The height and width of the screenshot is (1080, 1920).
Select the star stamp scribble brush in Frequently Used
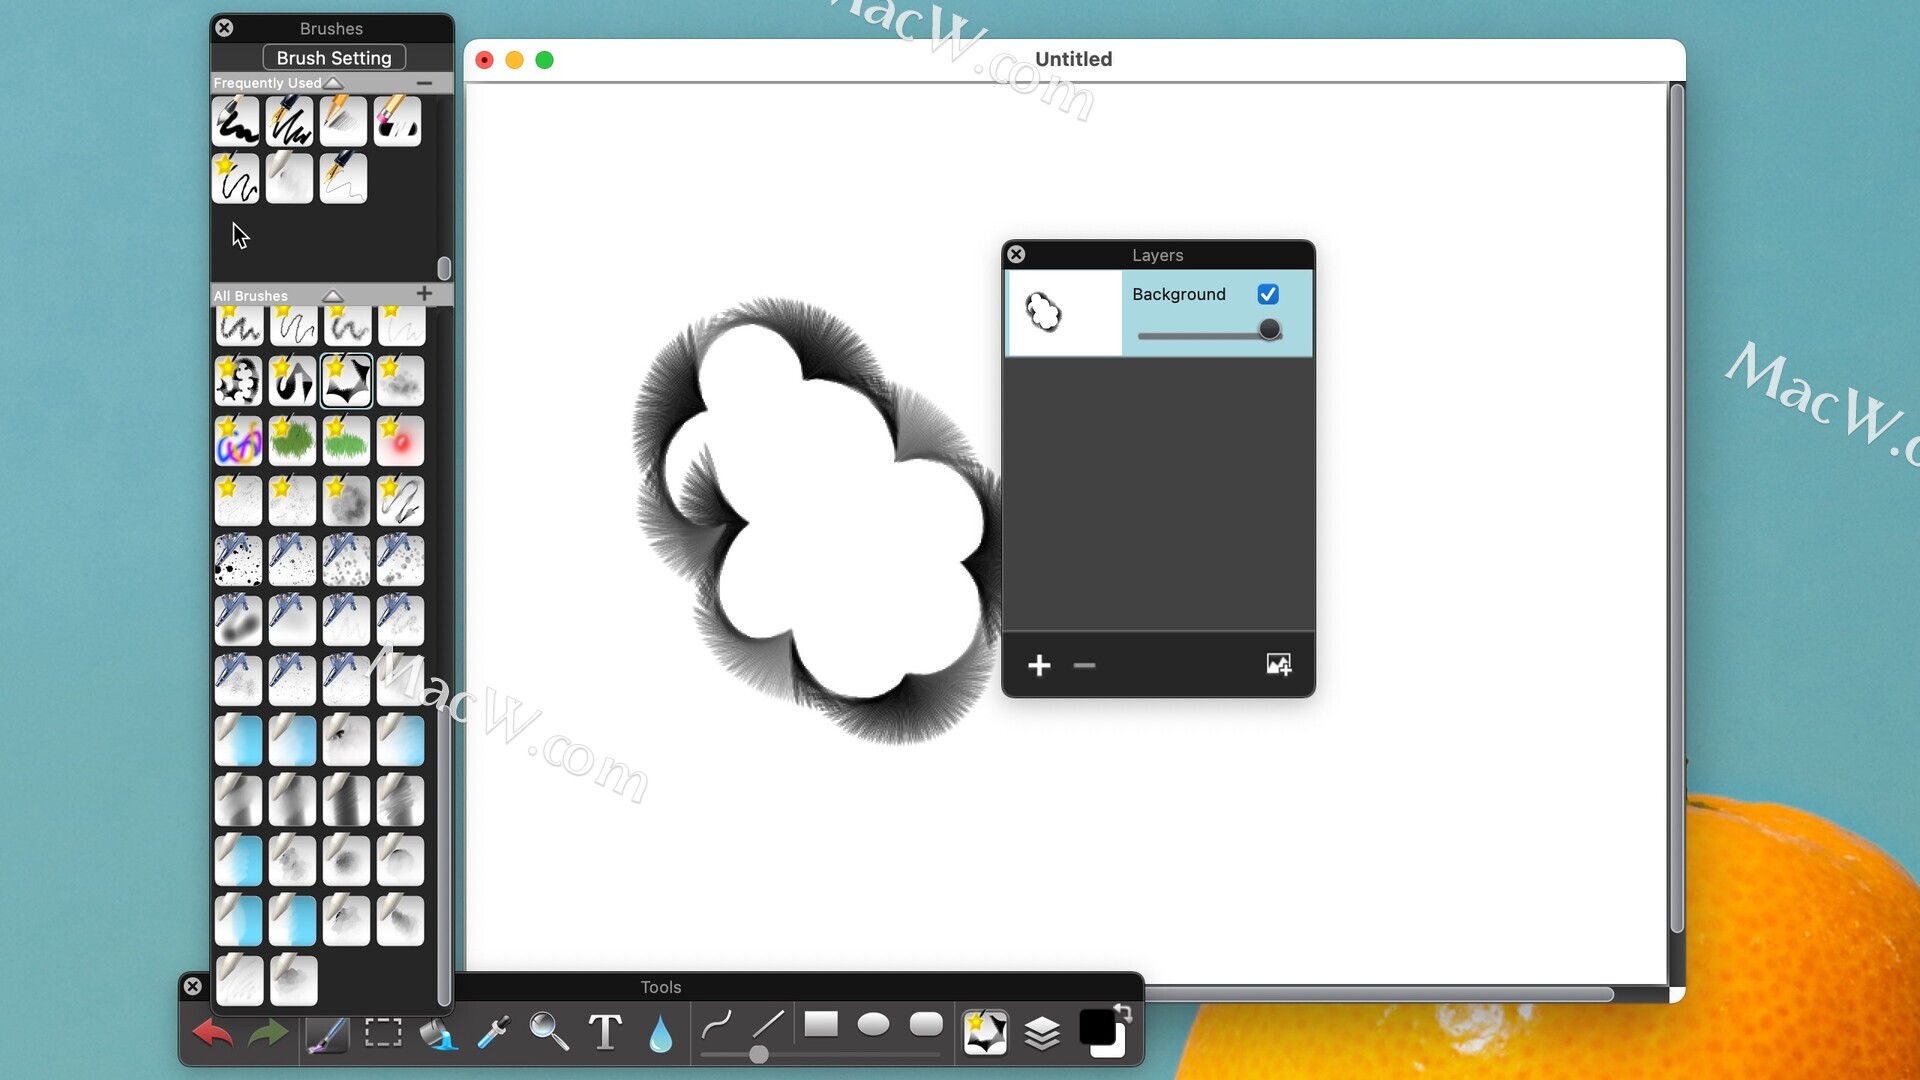[236, 178]
